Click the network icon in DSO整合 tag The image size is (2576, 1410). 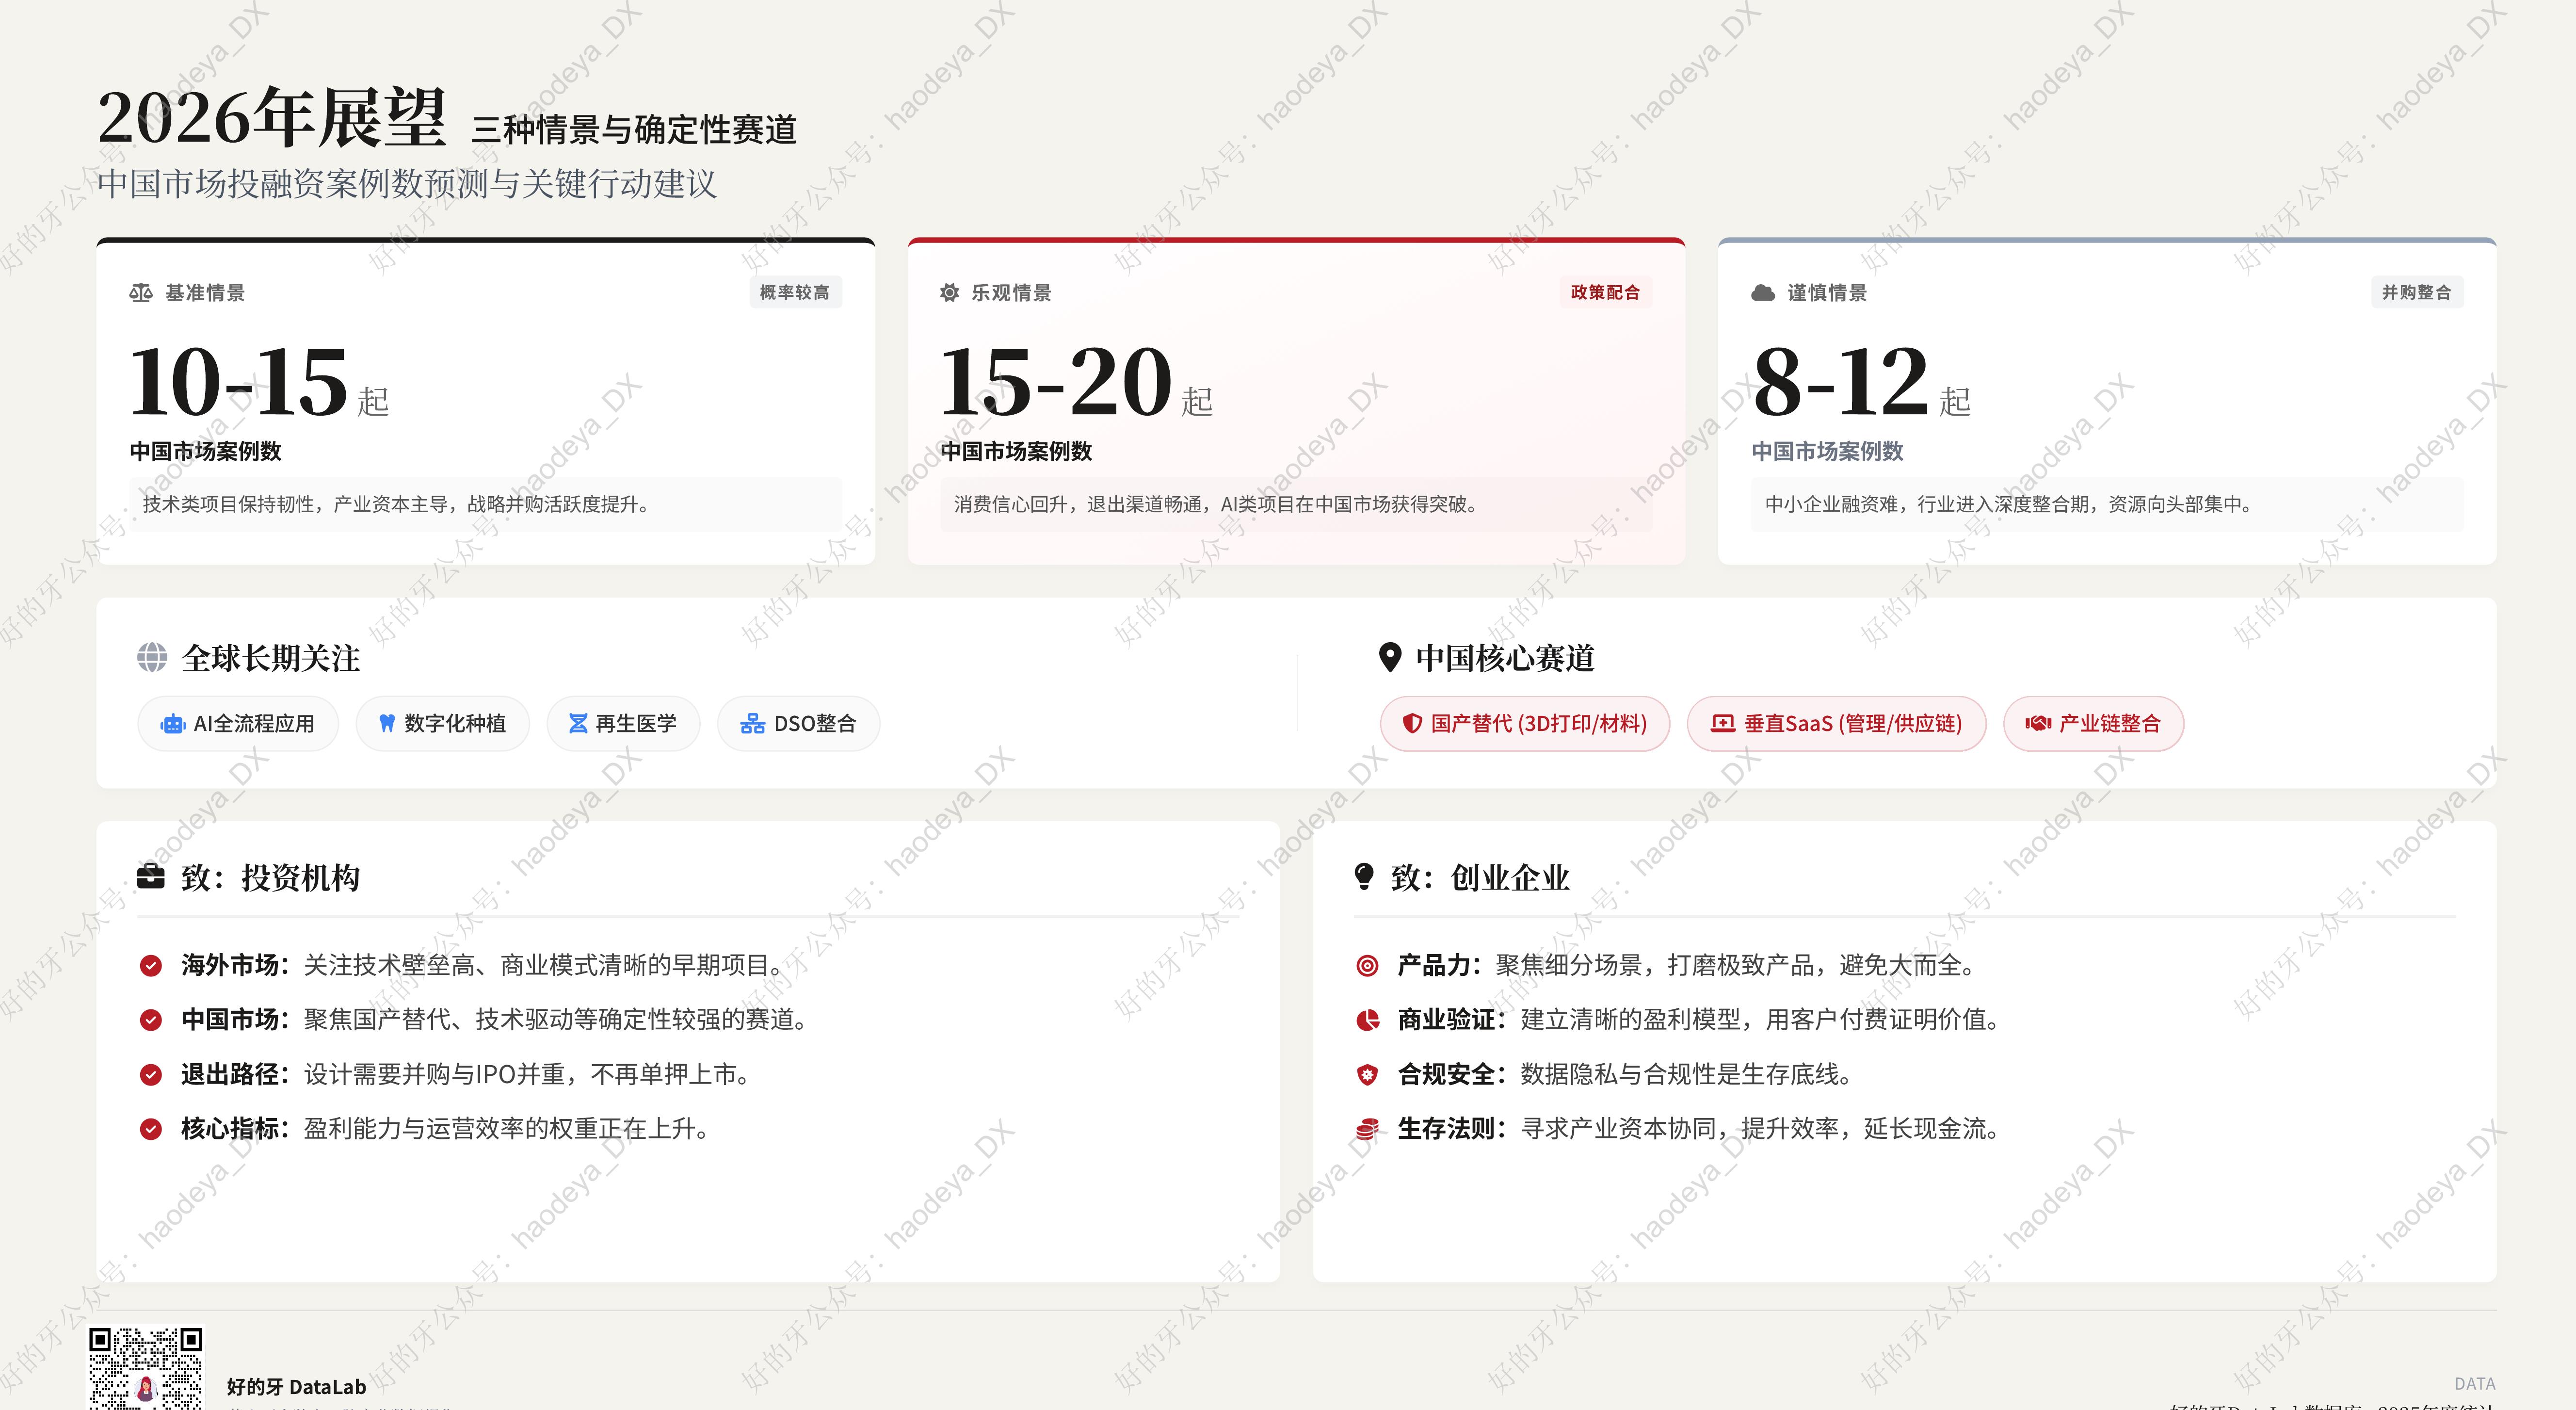point(752,724)
